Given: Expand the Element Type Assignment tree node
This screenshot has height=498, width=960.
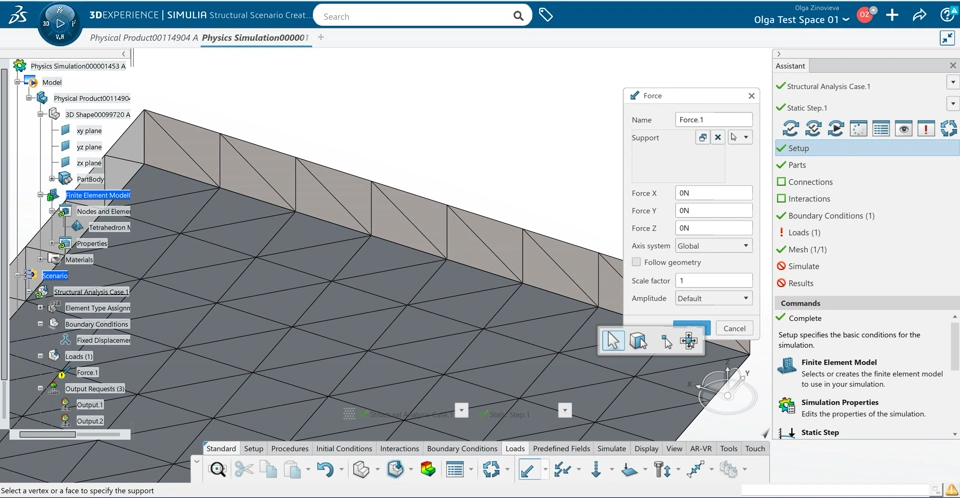Looking at the screenshot, I should click(x=40, y=307).
